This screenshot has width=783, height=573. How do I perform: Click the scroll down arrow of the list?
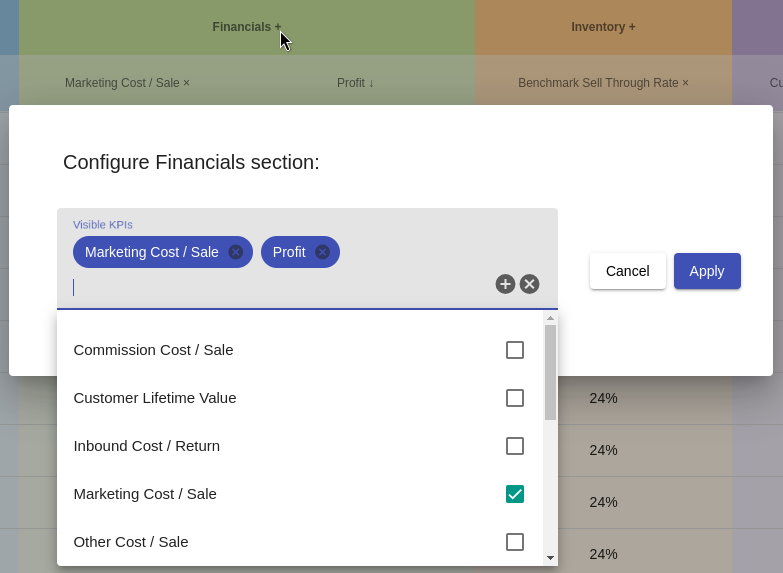coord(550,558)
